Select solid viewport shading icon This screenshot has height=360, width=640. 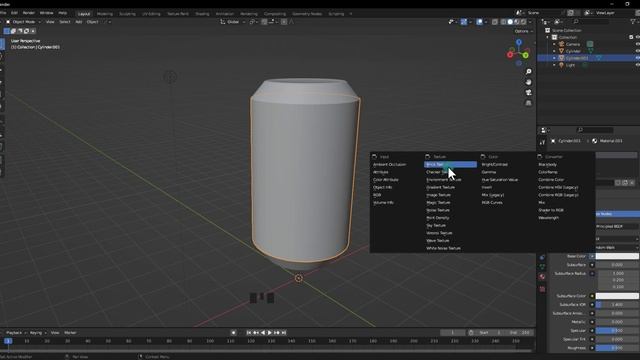[510, 22]
